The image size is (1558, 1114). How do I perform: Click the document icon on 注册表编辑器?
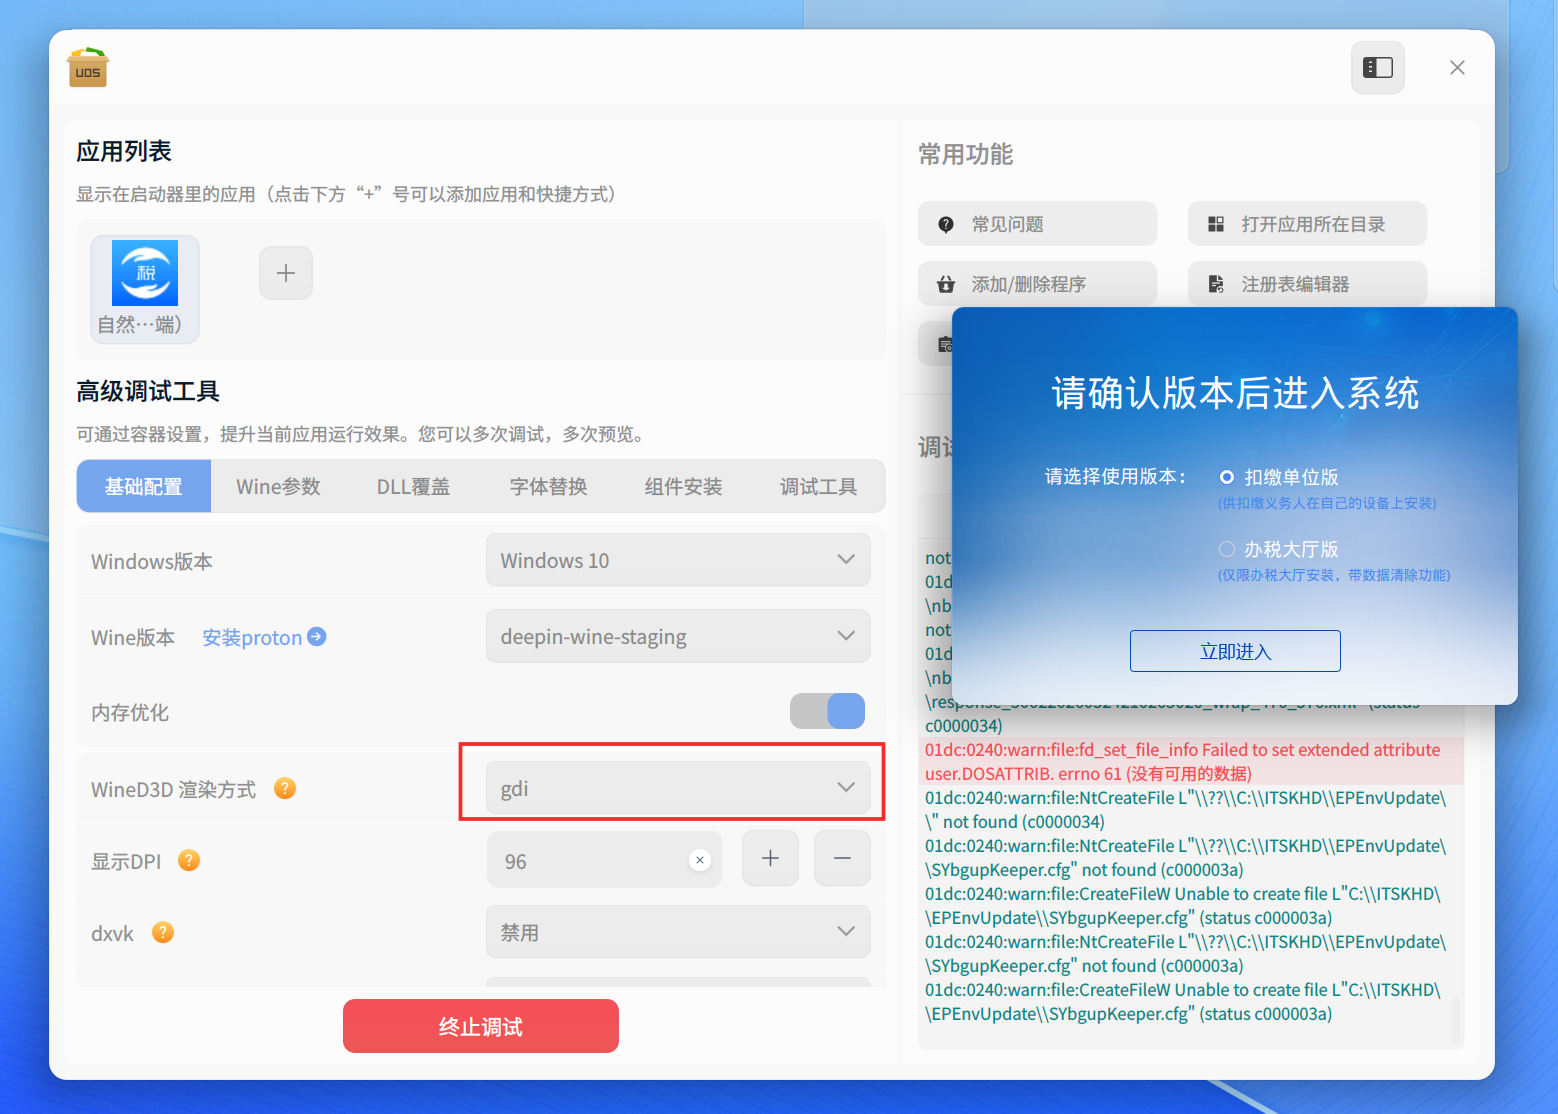pos(1216,284)
